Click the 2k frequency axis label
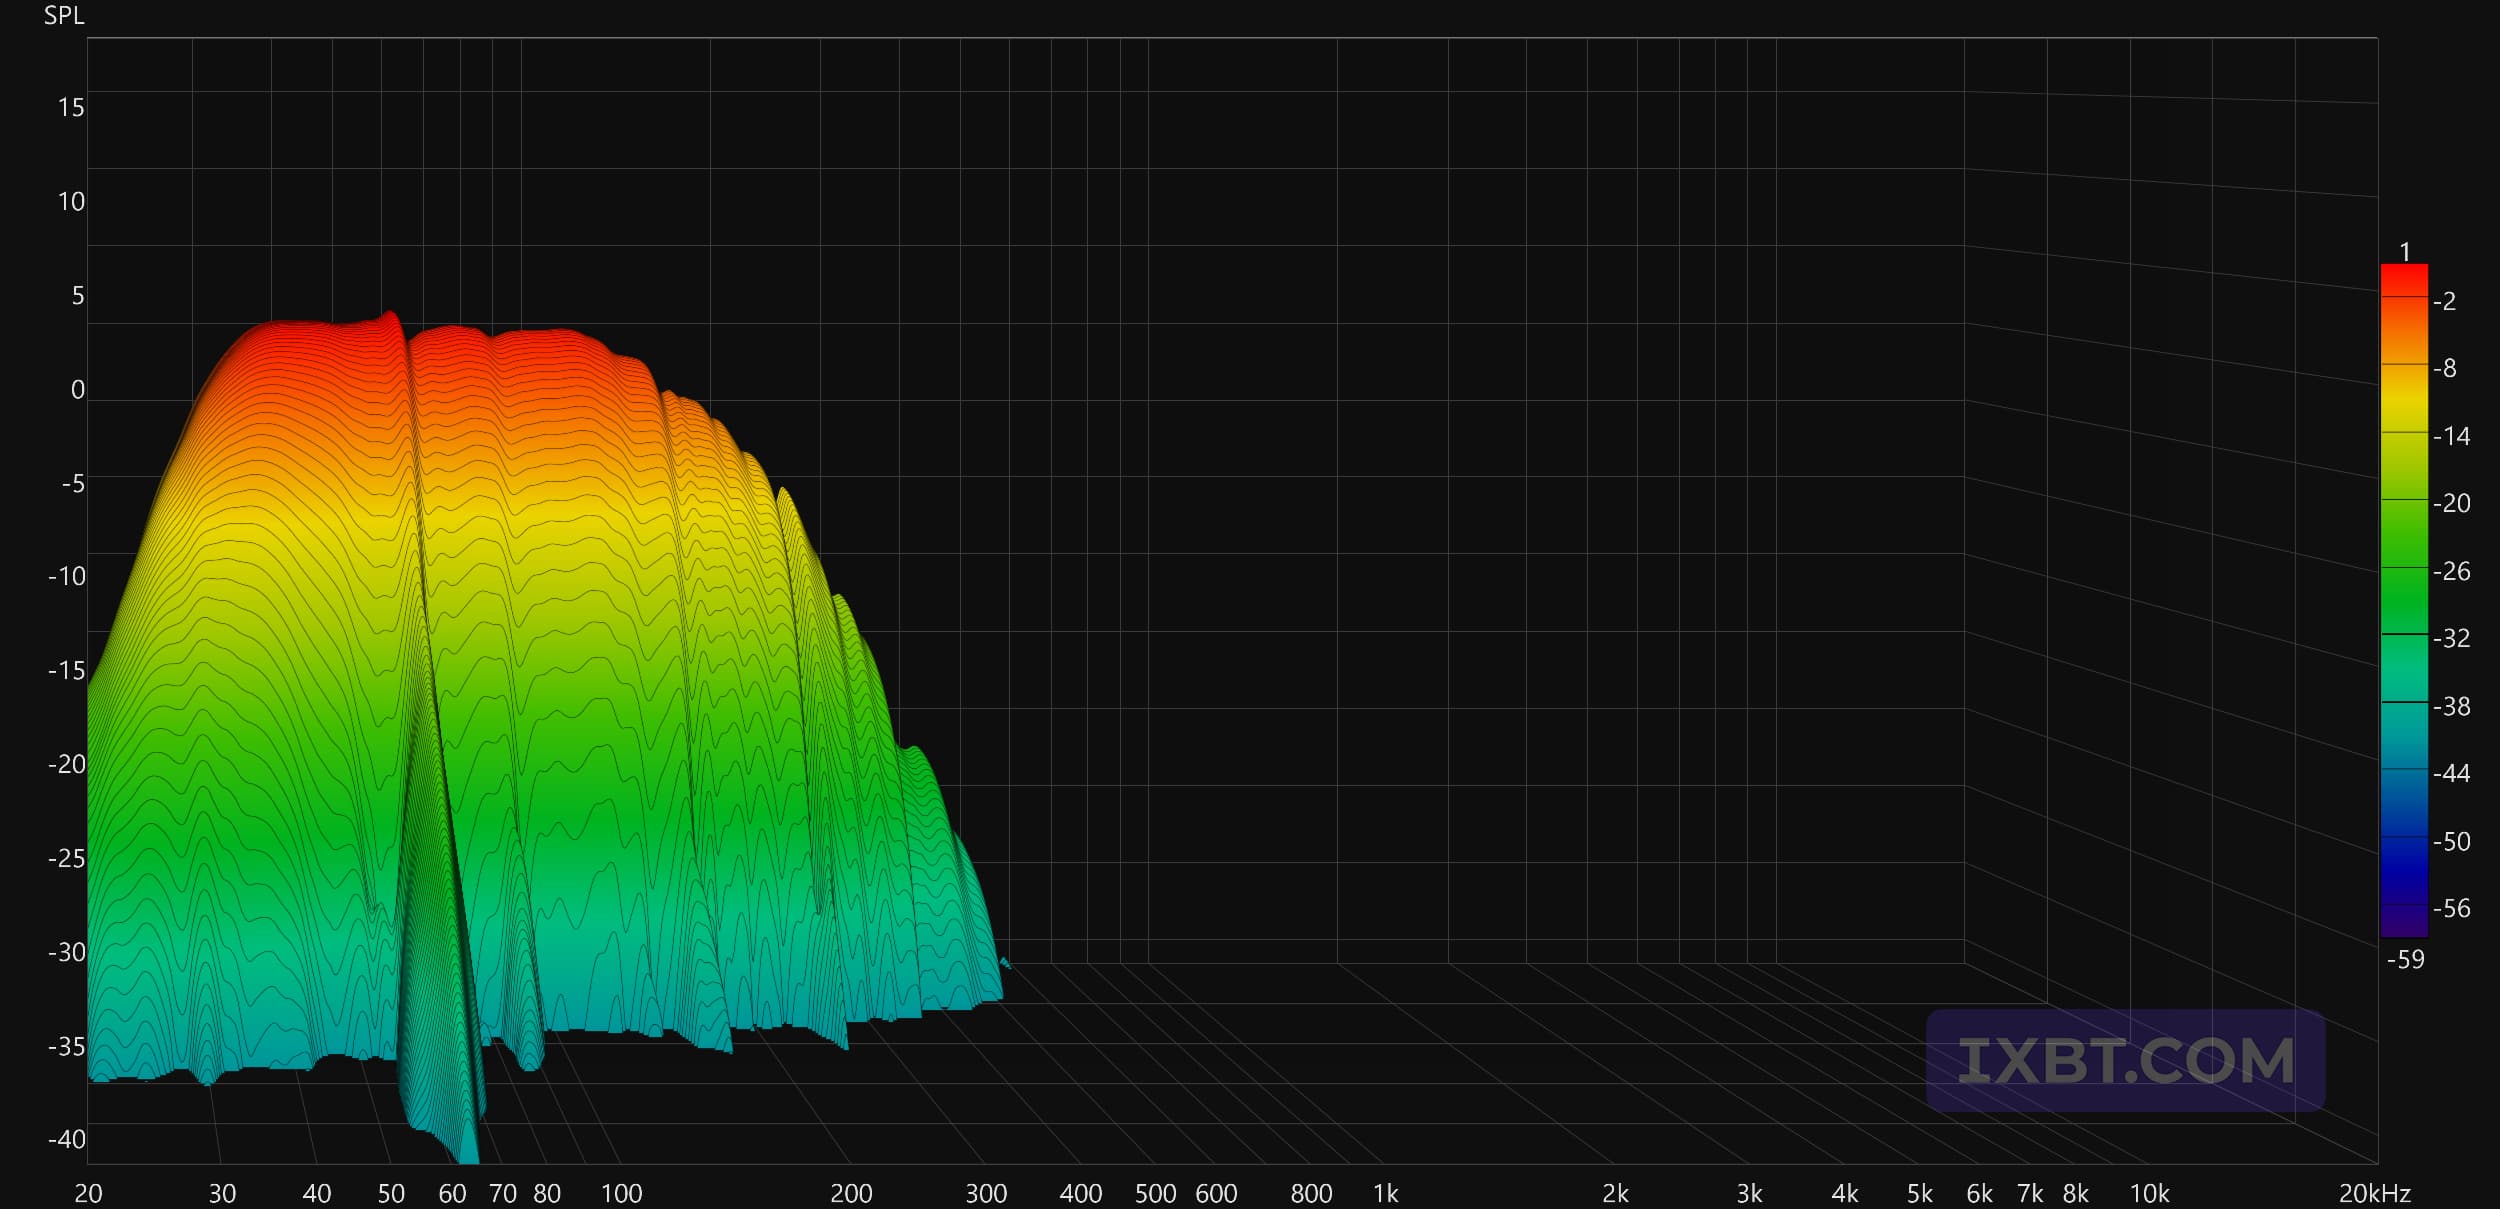This screenshot has width=2500, height=1209. coord(1615,1193)
